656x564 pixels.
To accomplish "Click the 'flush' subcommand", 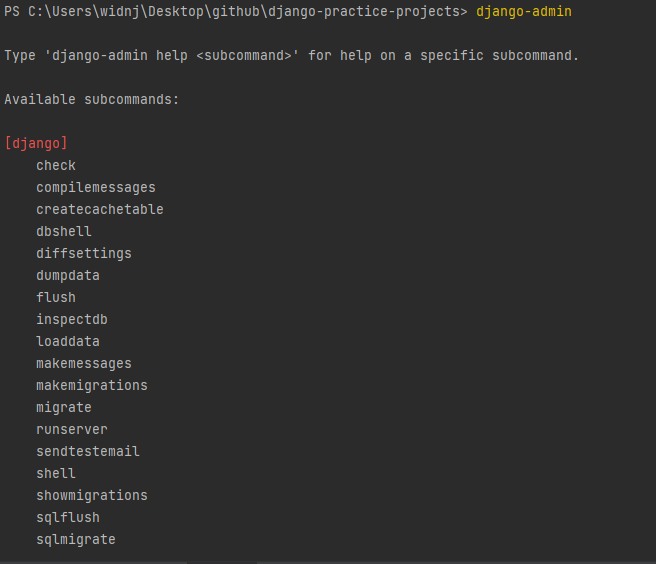I will (x=56, y=297).
